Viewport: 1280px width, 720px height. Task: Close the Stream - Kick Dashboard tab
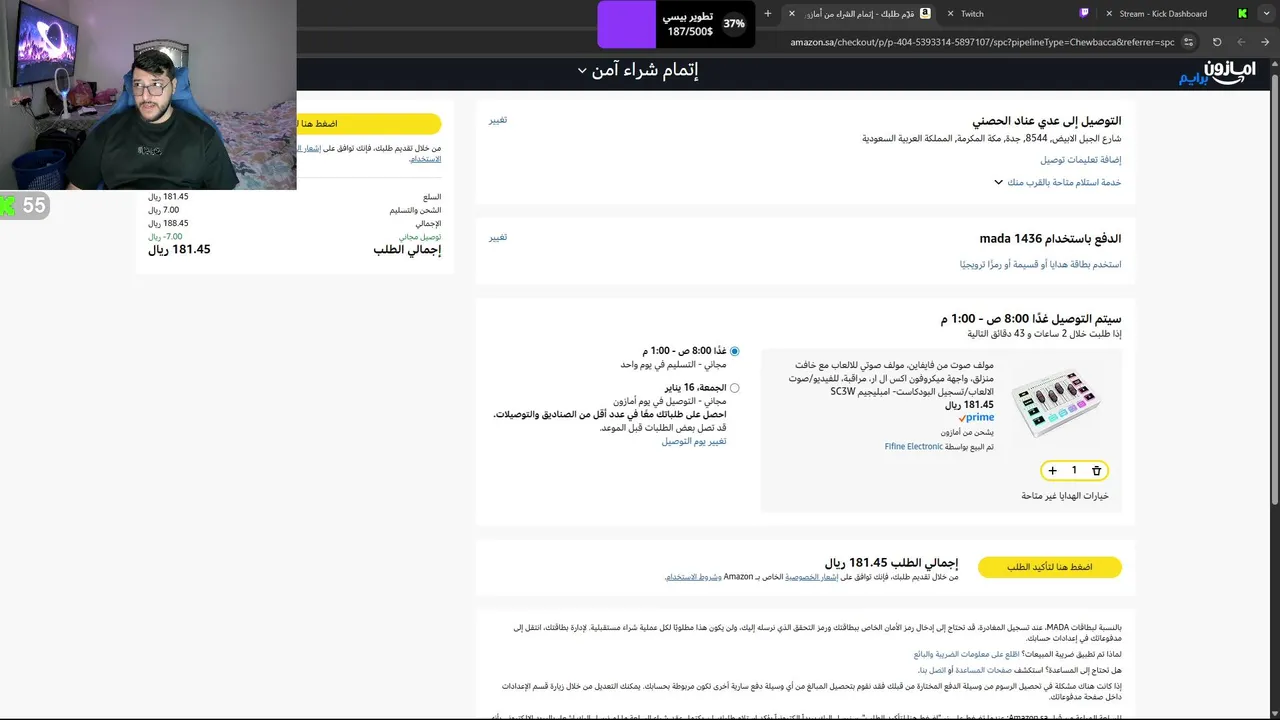click(1109, 14)
